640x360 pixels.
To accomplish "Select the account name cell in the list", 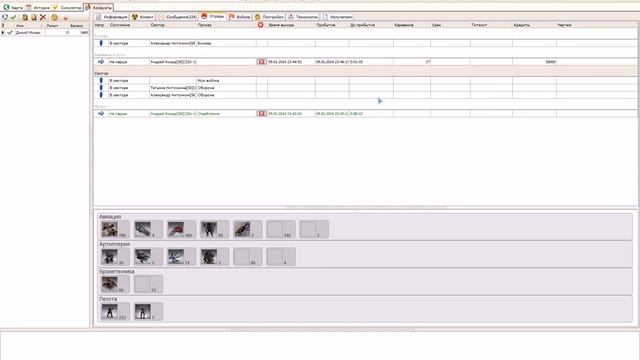I will 29,32.
